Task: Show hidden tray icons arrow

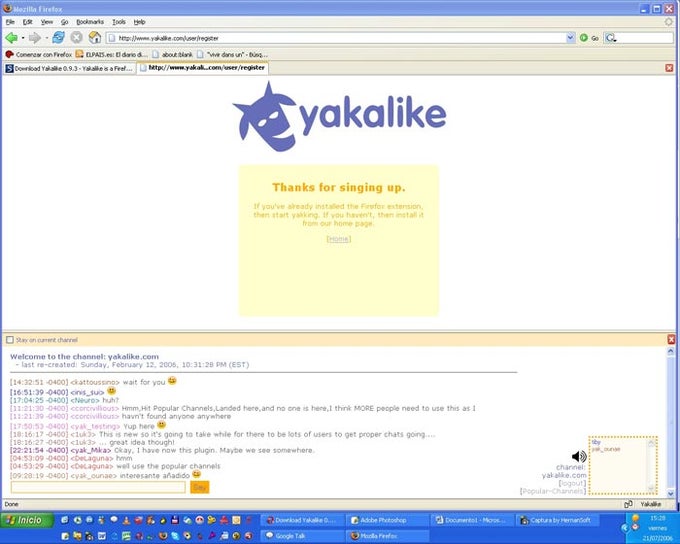Action: click(x=624, y=528)
